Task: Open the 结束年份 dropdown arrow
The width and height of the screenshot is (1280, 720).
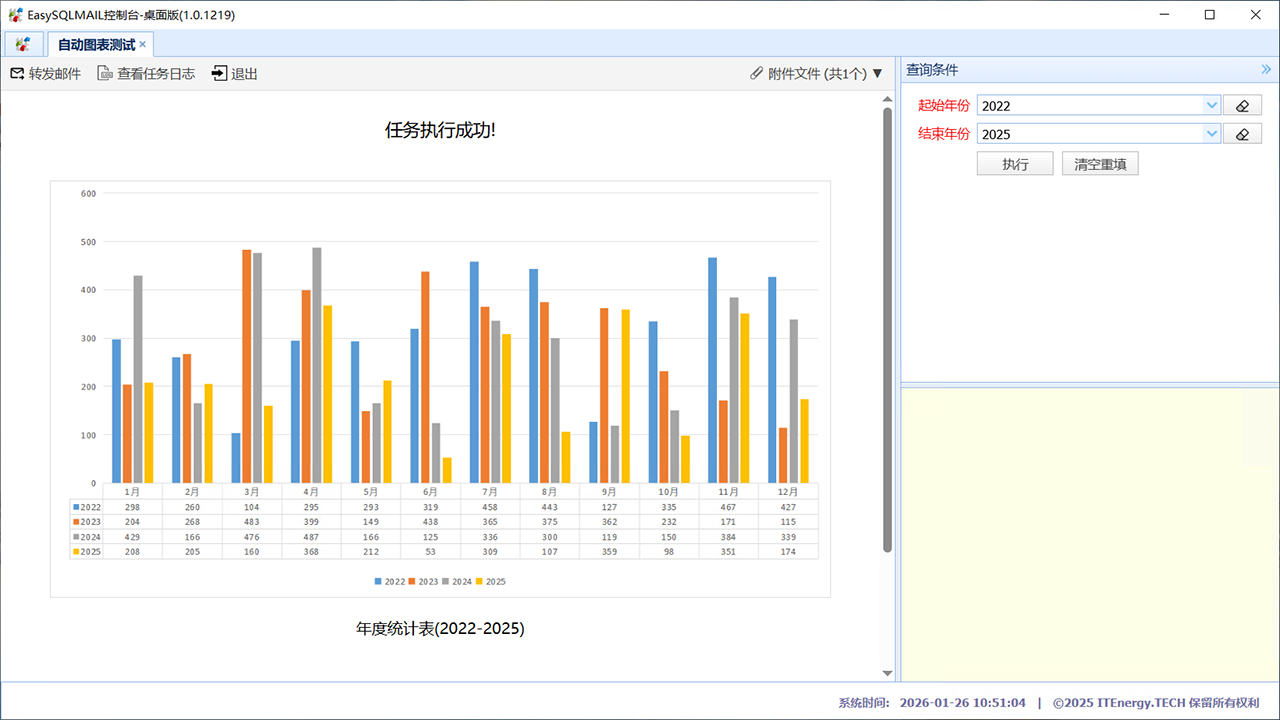Action: 1212,134
